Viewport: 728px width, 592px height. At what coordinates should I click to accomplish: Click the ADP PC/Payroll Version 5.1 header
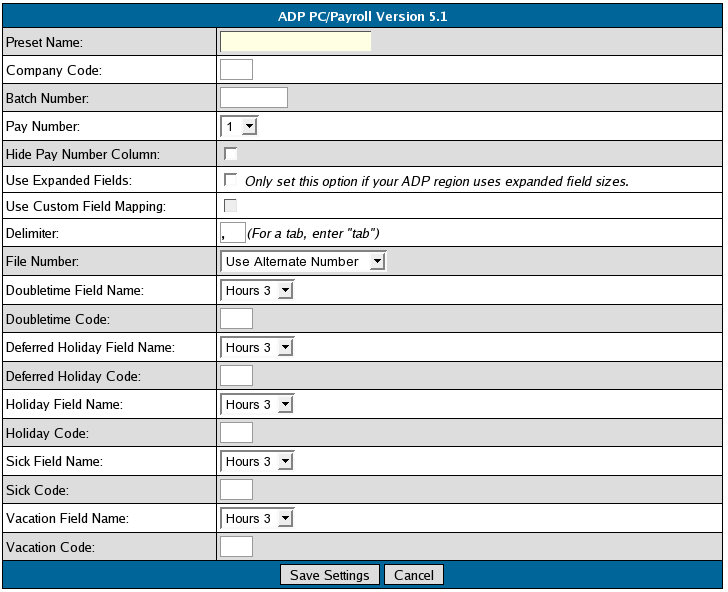click(362, 16)
